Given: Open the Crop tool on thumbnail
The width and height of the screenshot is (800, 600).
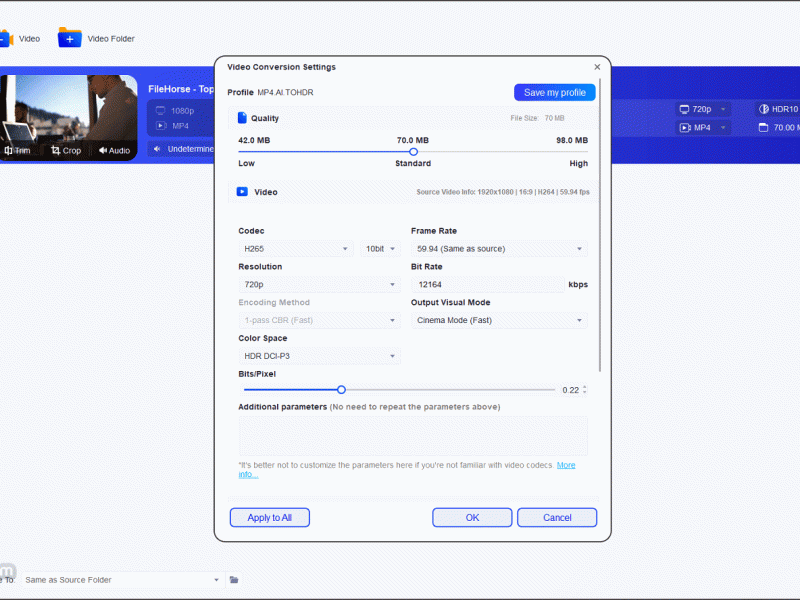Looking at the screenshot, I should pyautogui.click(x=66, y=151).
